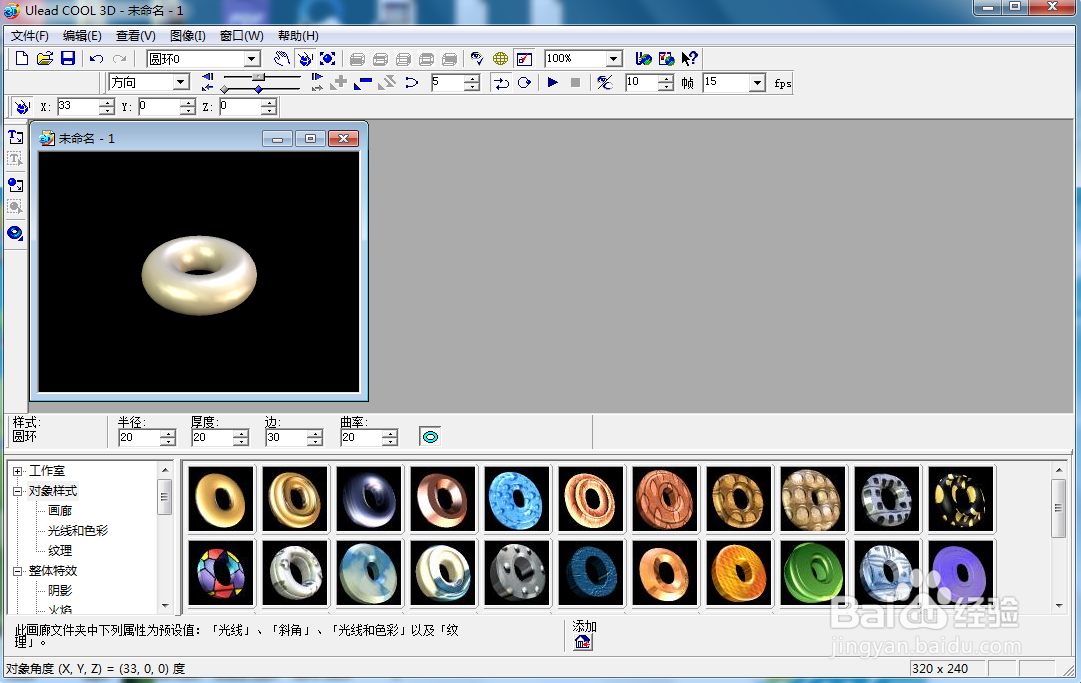Open the 编辑(E) menu
The image size is (1081, 683).
[x=82, y=36]
